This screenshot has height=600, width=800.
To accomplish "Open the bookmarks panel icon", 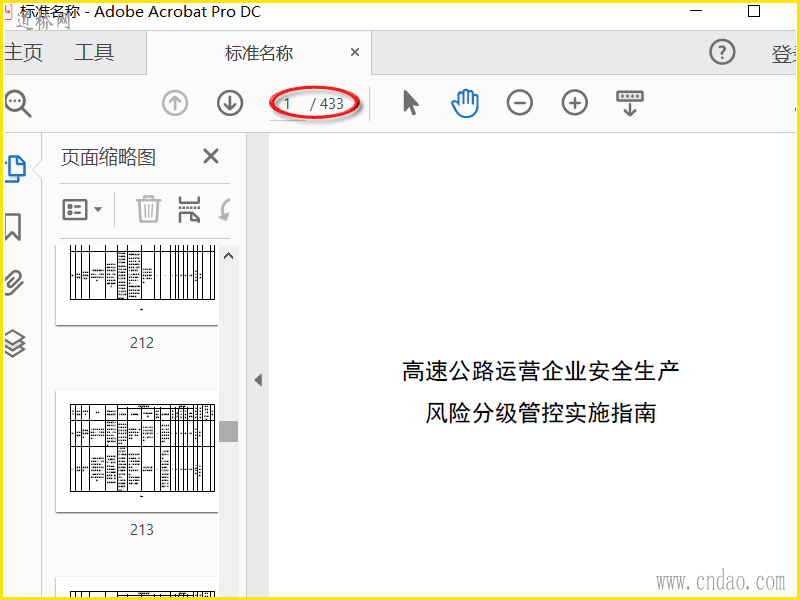I will pyautogui.click(x=13, y=227).
